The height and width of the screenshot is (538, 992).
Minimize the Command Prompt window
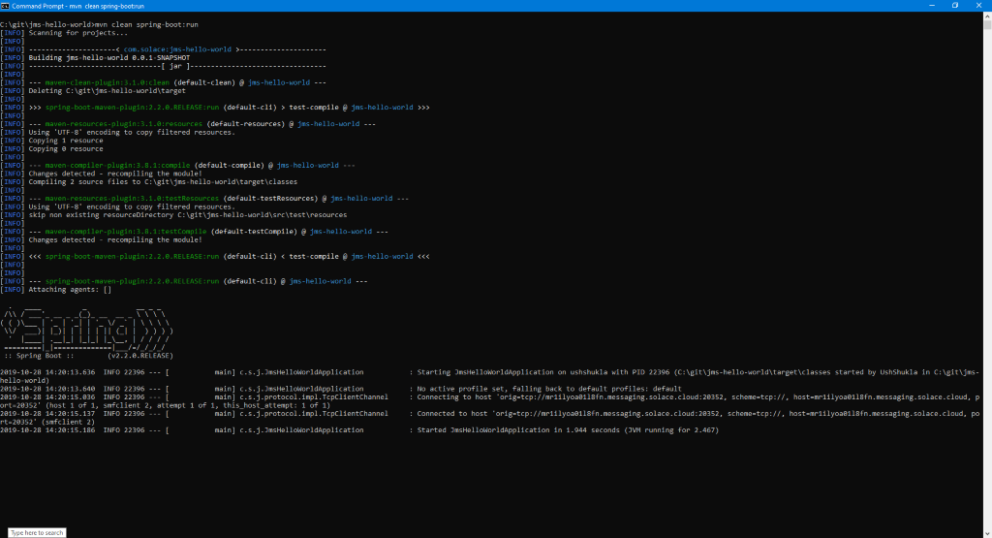[x=926, y=5]
